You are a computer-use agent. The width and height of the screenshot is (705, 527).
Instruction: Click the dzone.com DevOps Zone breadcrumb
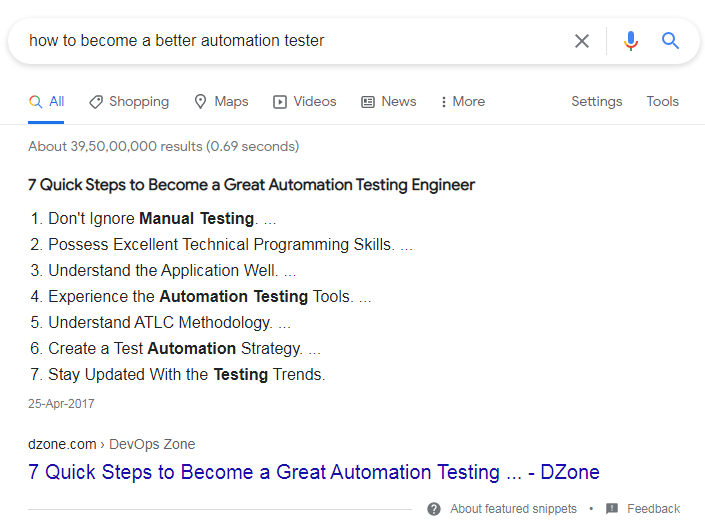coord(112,444)
